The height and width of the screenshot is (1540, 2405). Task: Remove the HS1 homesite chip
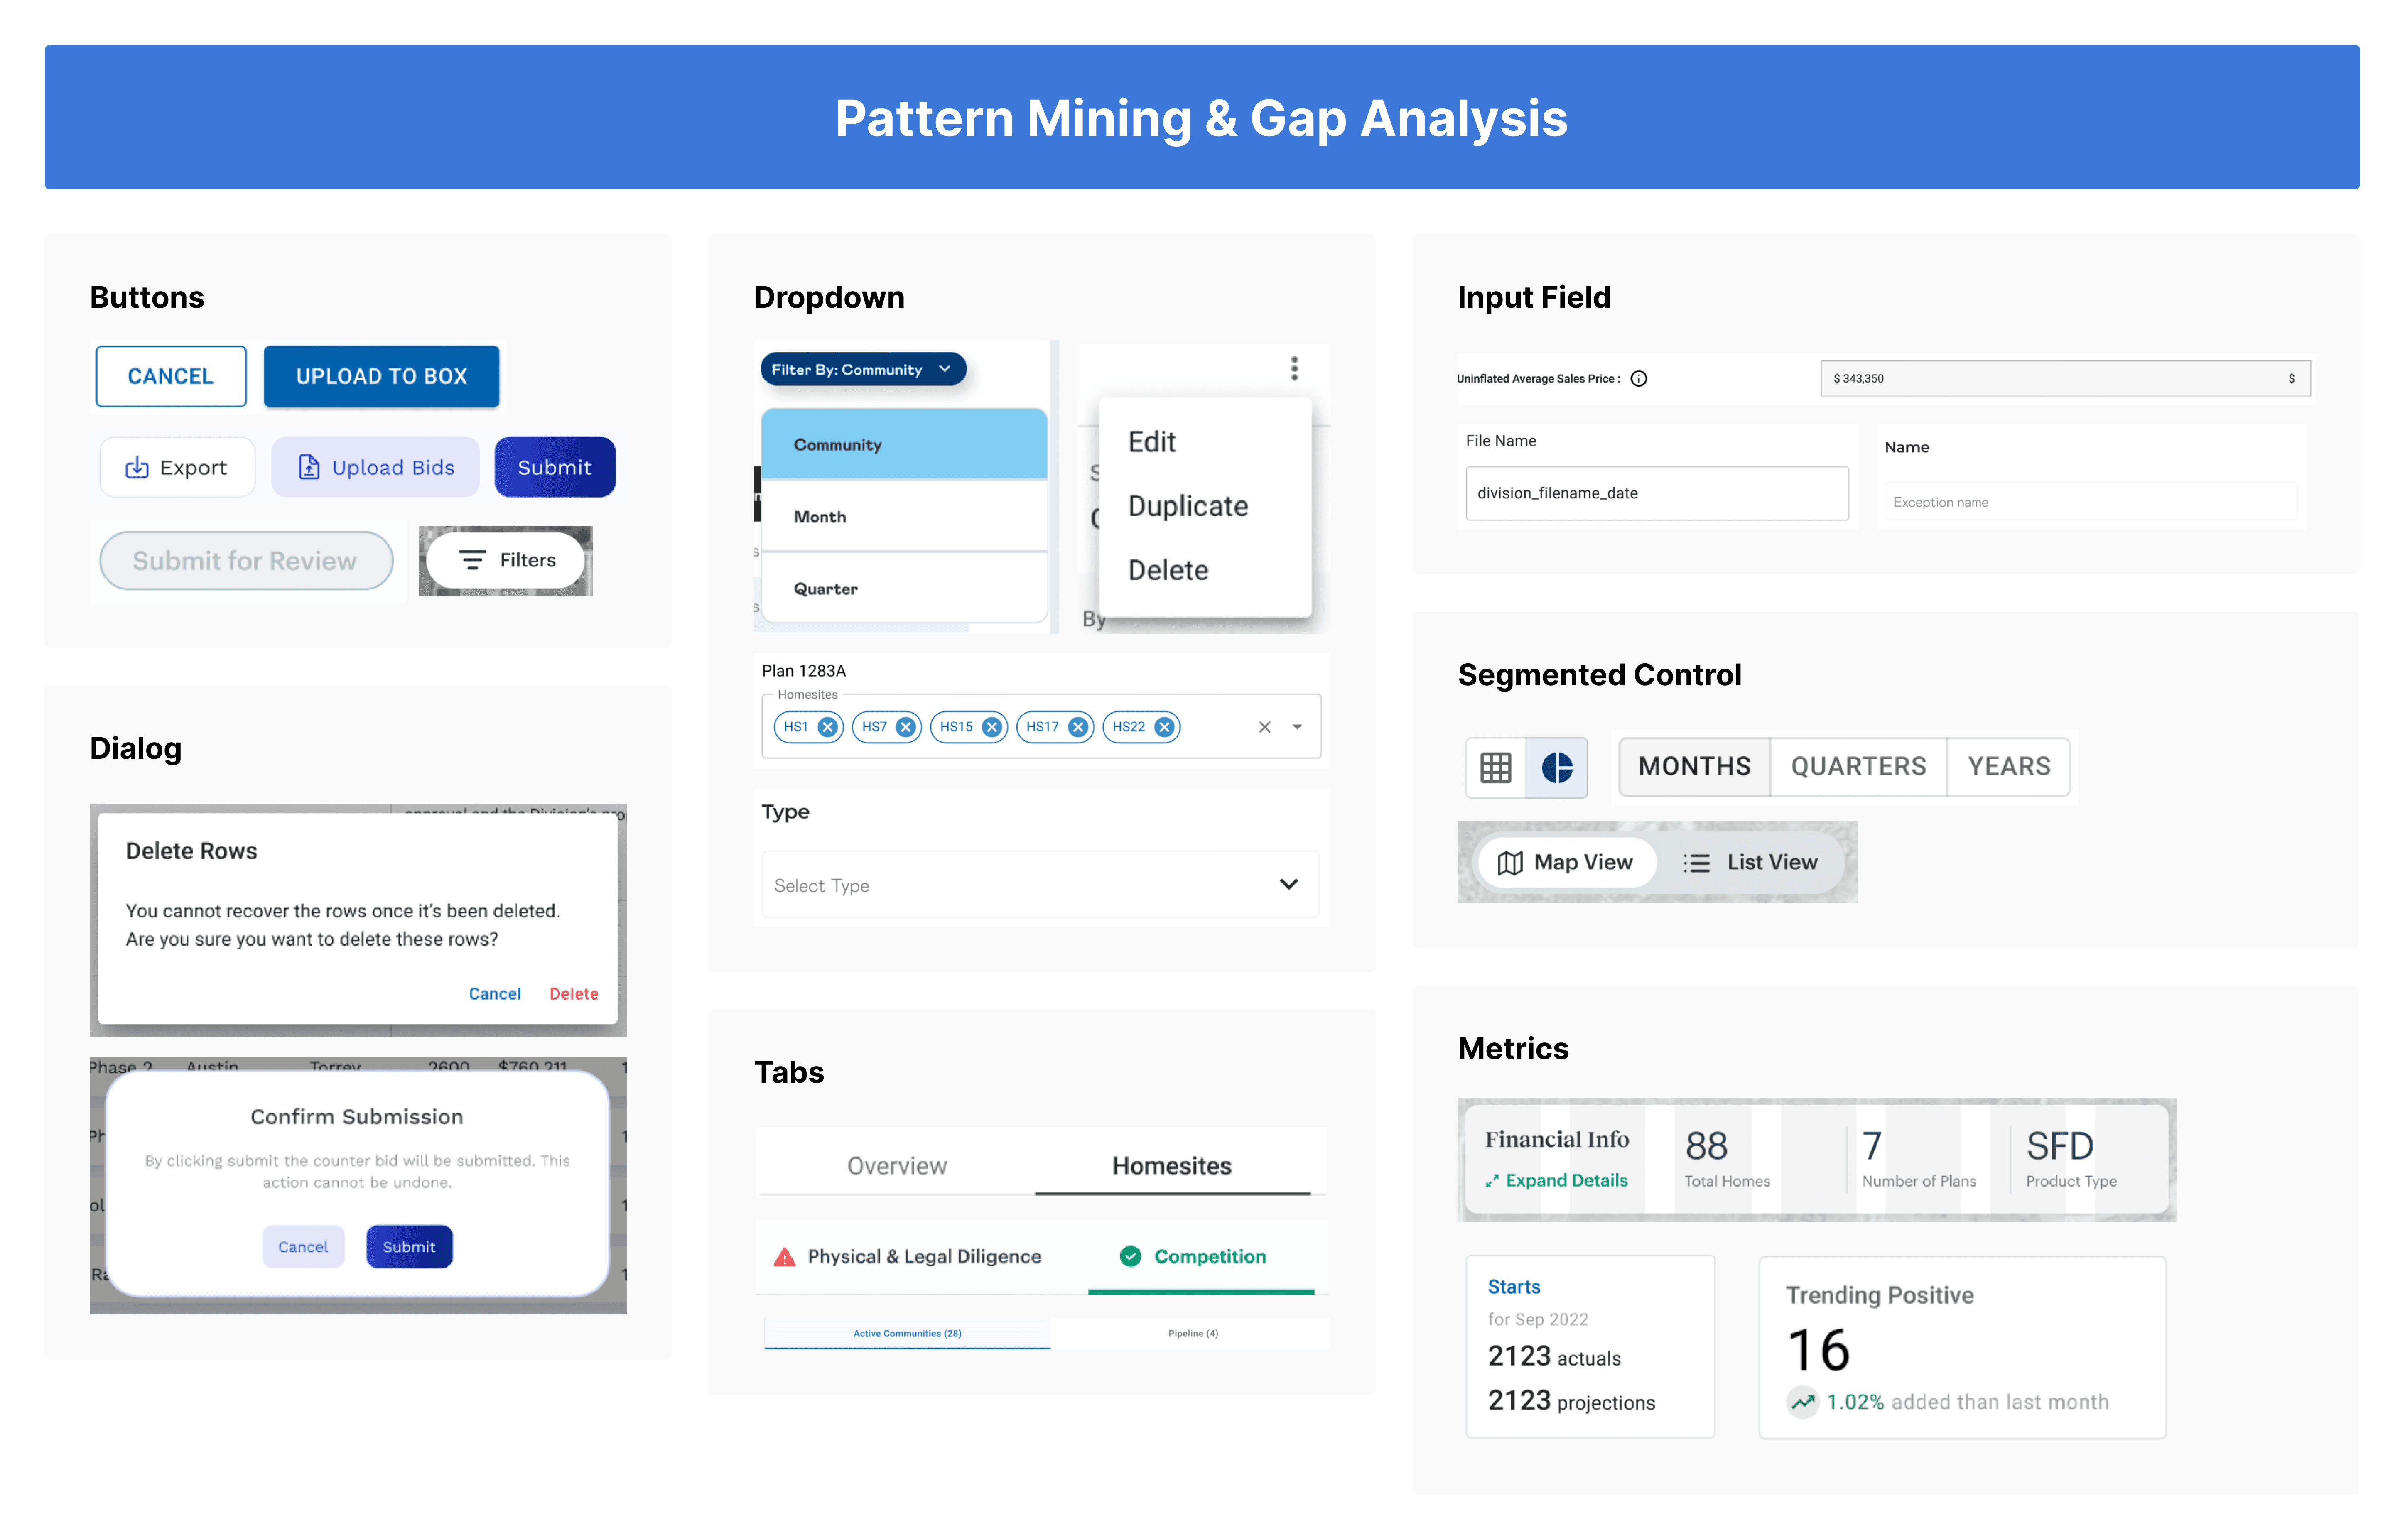[x=827, y=727]
